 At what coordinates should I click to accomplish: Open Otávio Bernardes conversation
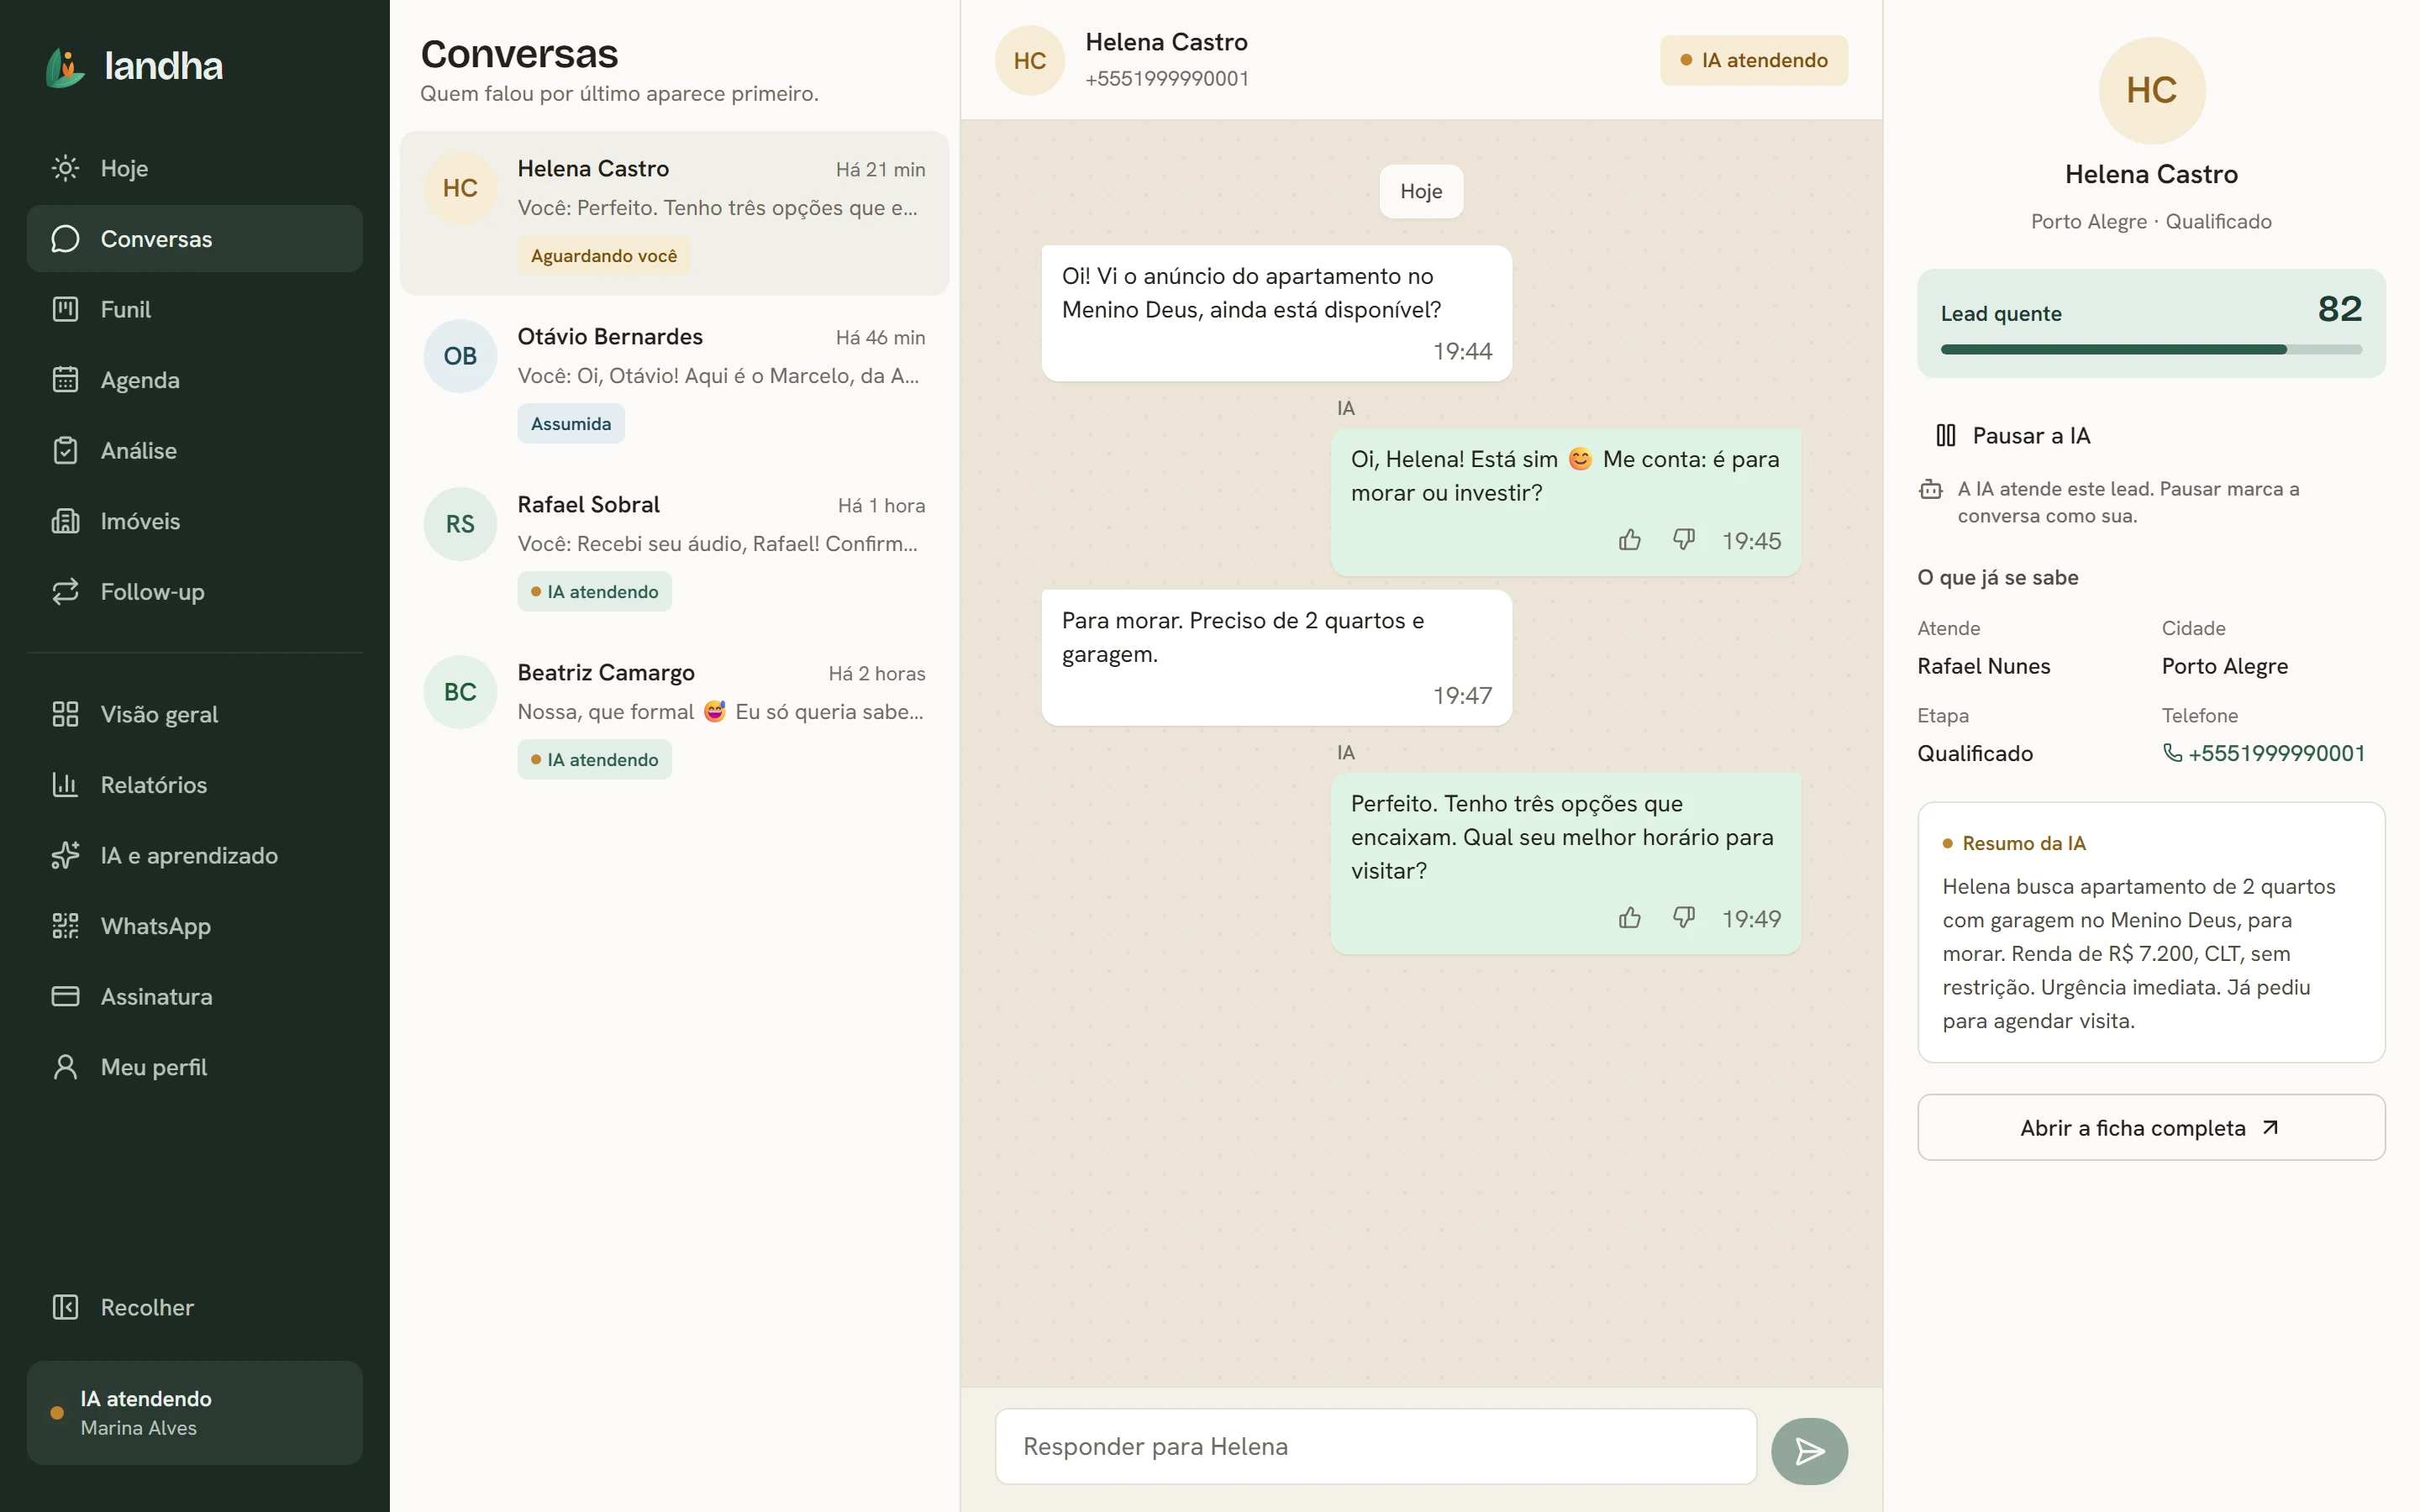[x=674, y=380]
